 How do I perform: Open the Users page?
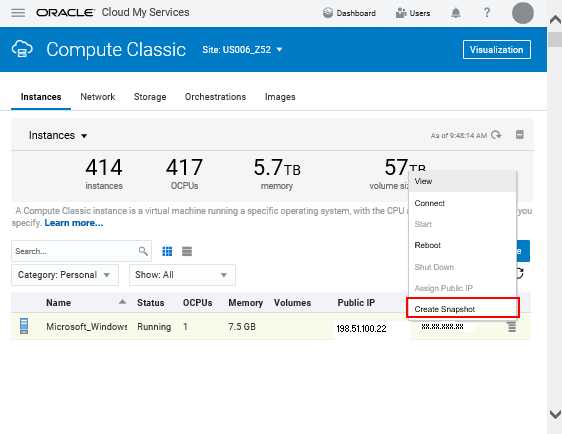[x=413, y=13]
